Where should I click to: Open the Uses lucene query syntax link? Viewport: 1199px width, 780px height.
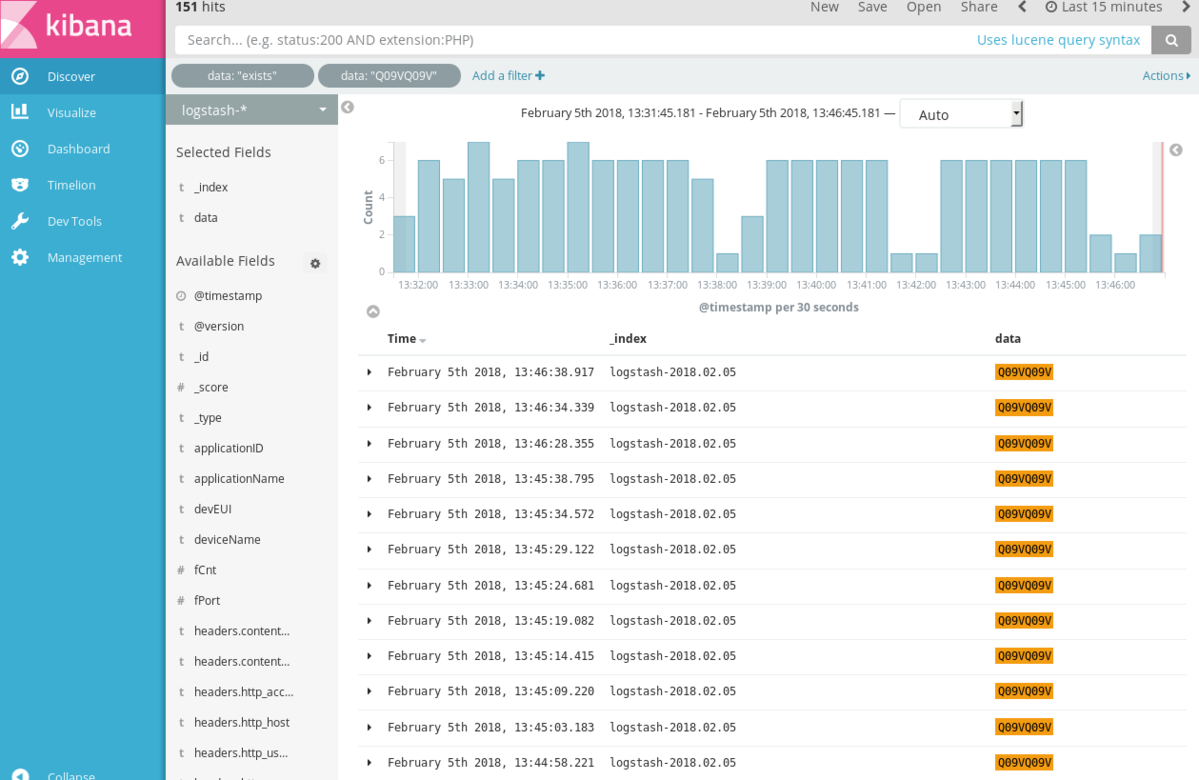pos(1058,40)
